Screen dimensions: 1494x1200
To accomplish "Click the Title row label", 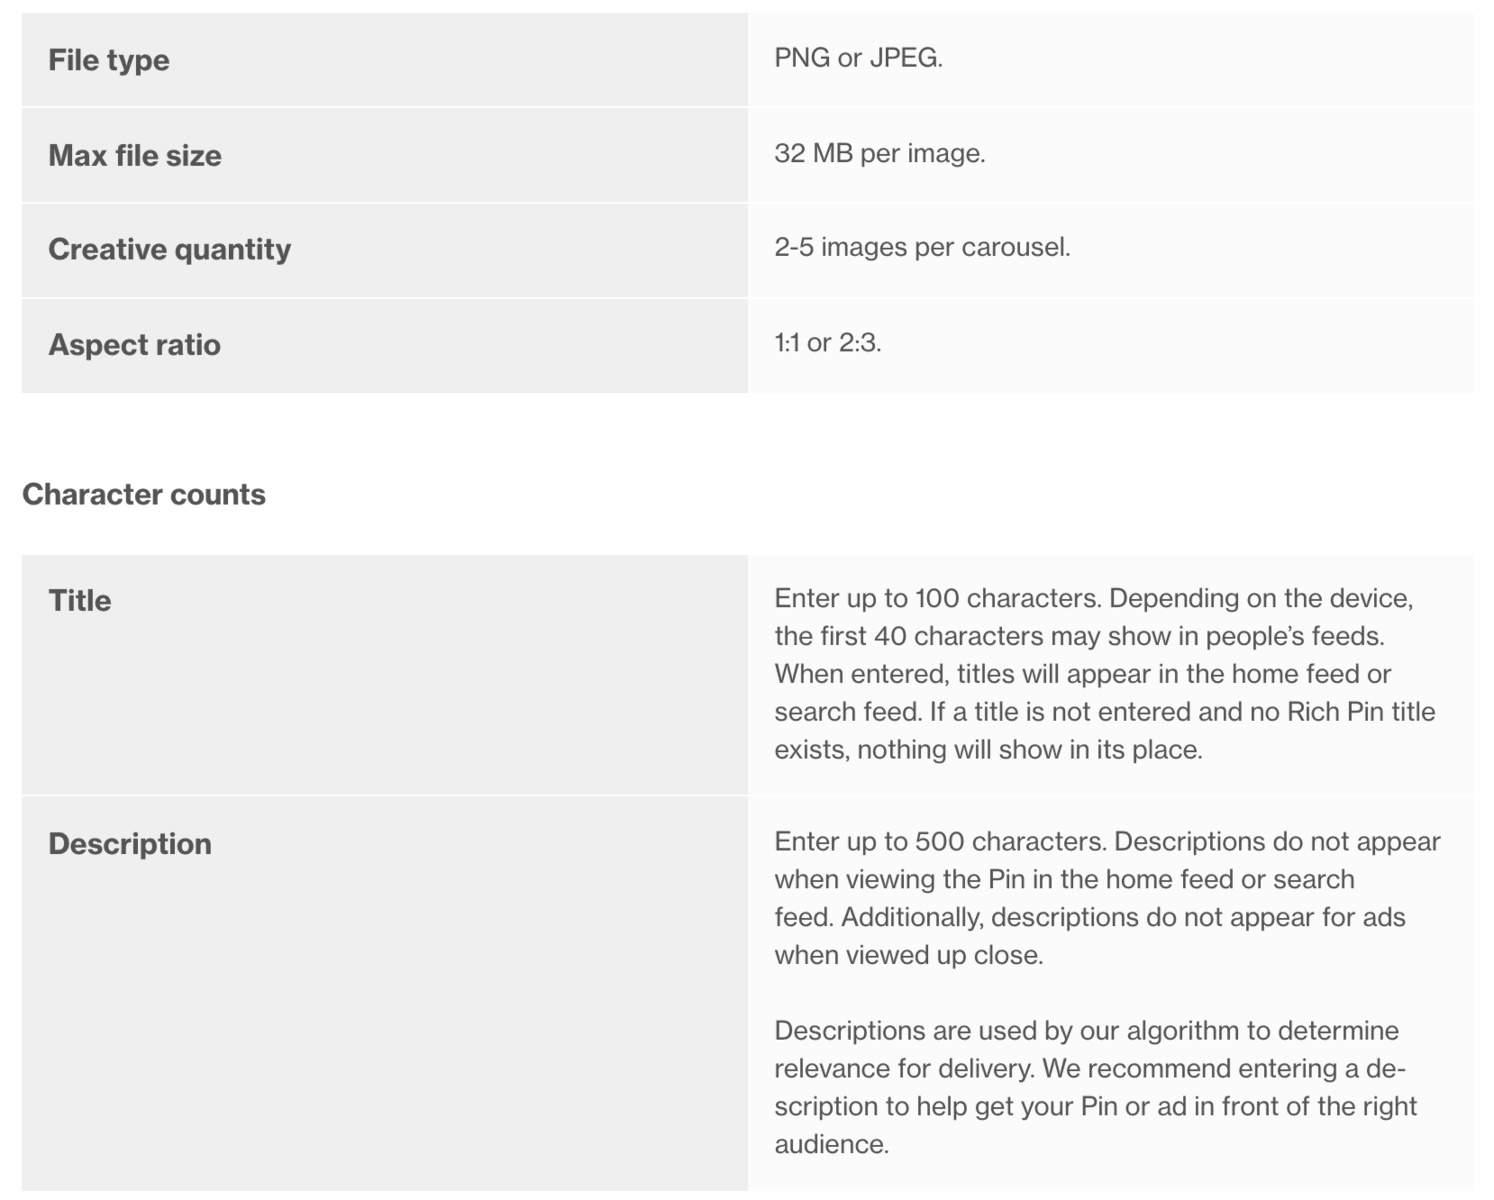I will pos(80,600).
